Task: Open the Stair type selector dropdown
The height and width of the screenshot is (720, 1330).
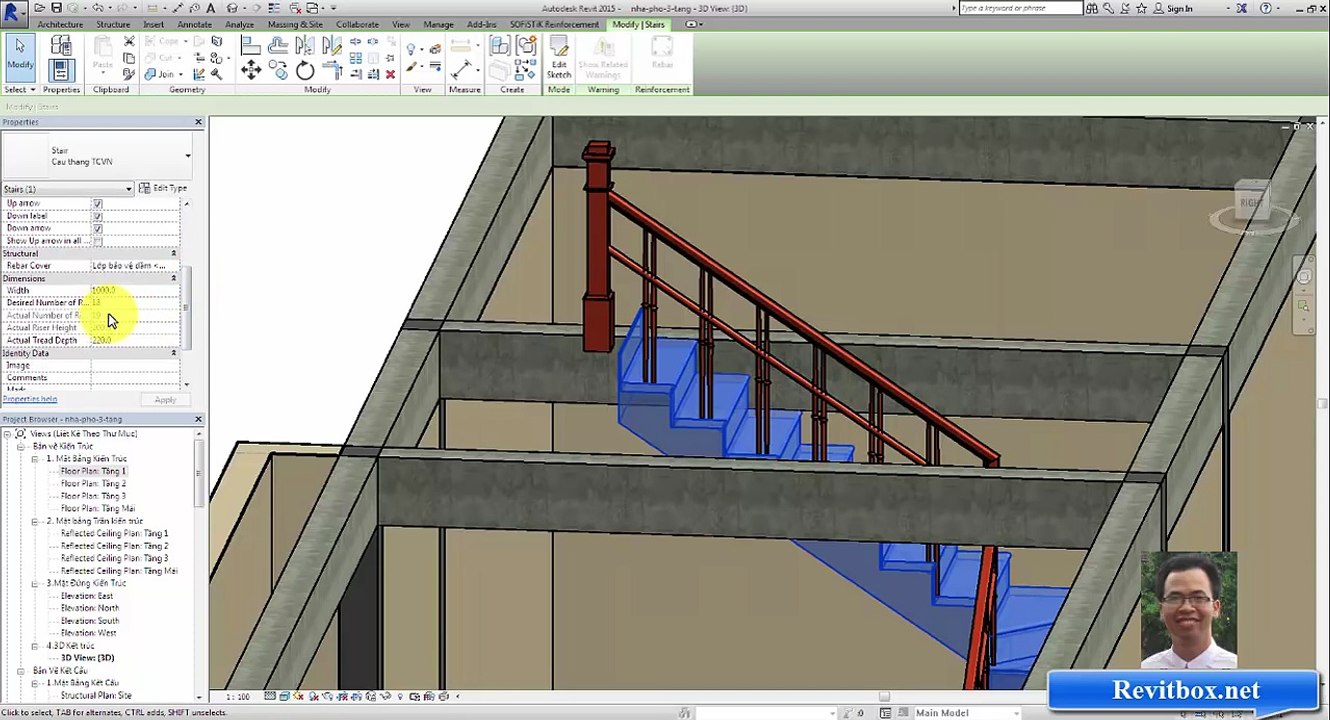Action: pyautogui.click(x=187, y=156)
